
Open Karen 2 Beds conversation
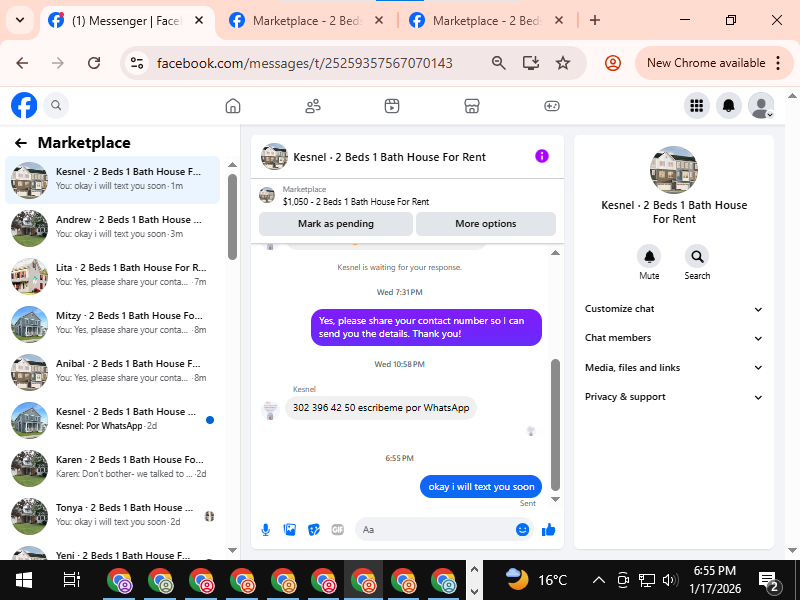coord(112,467)
